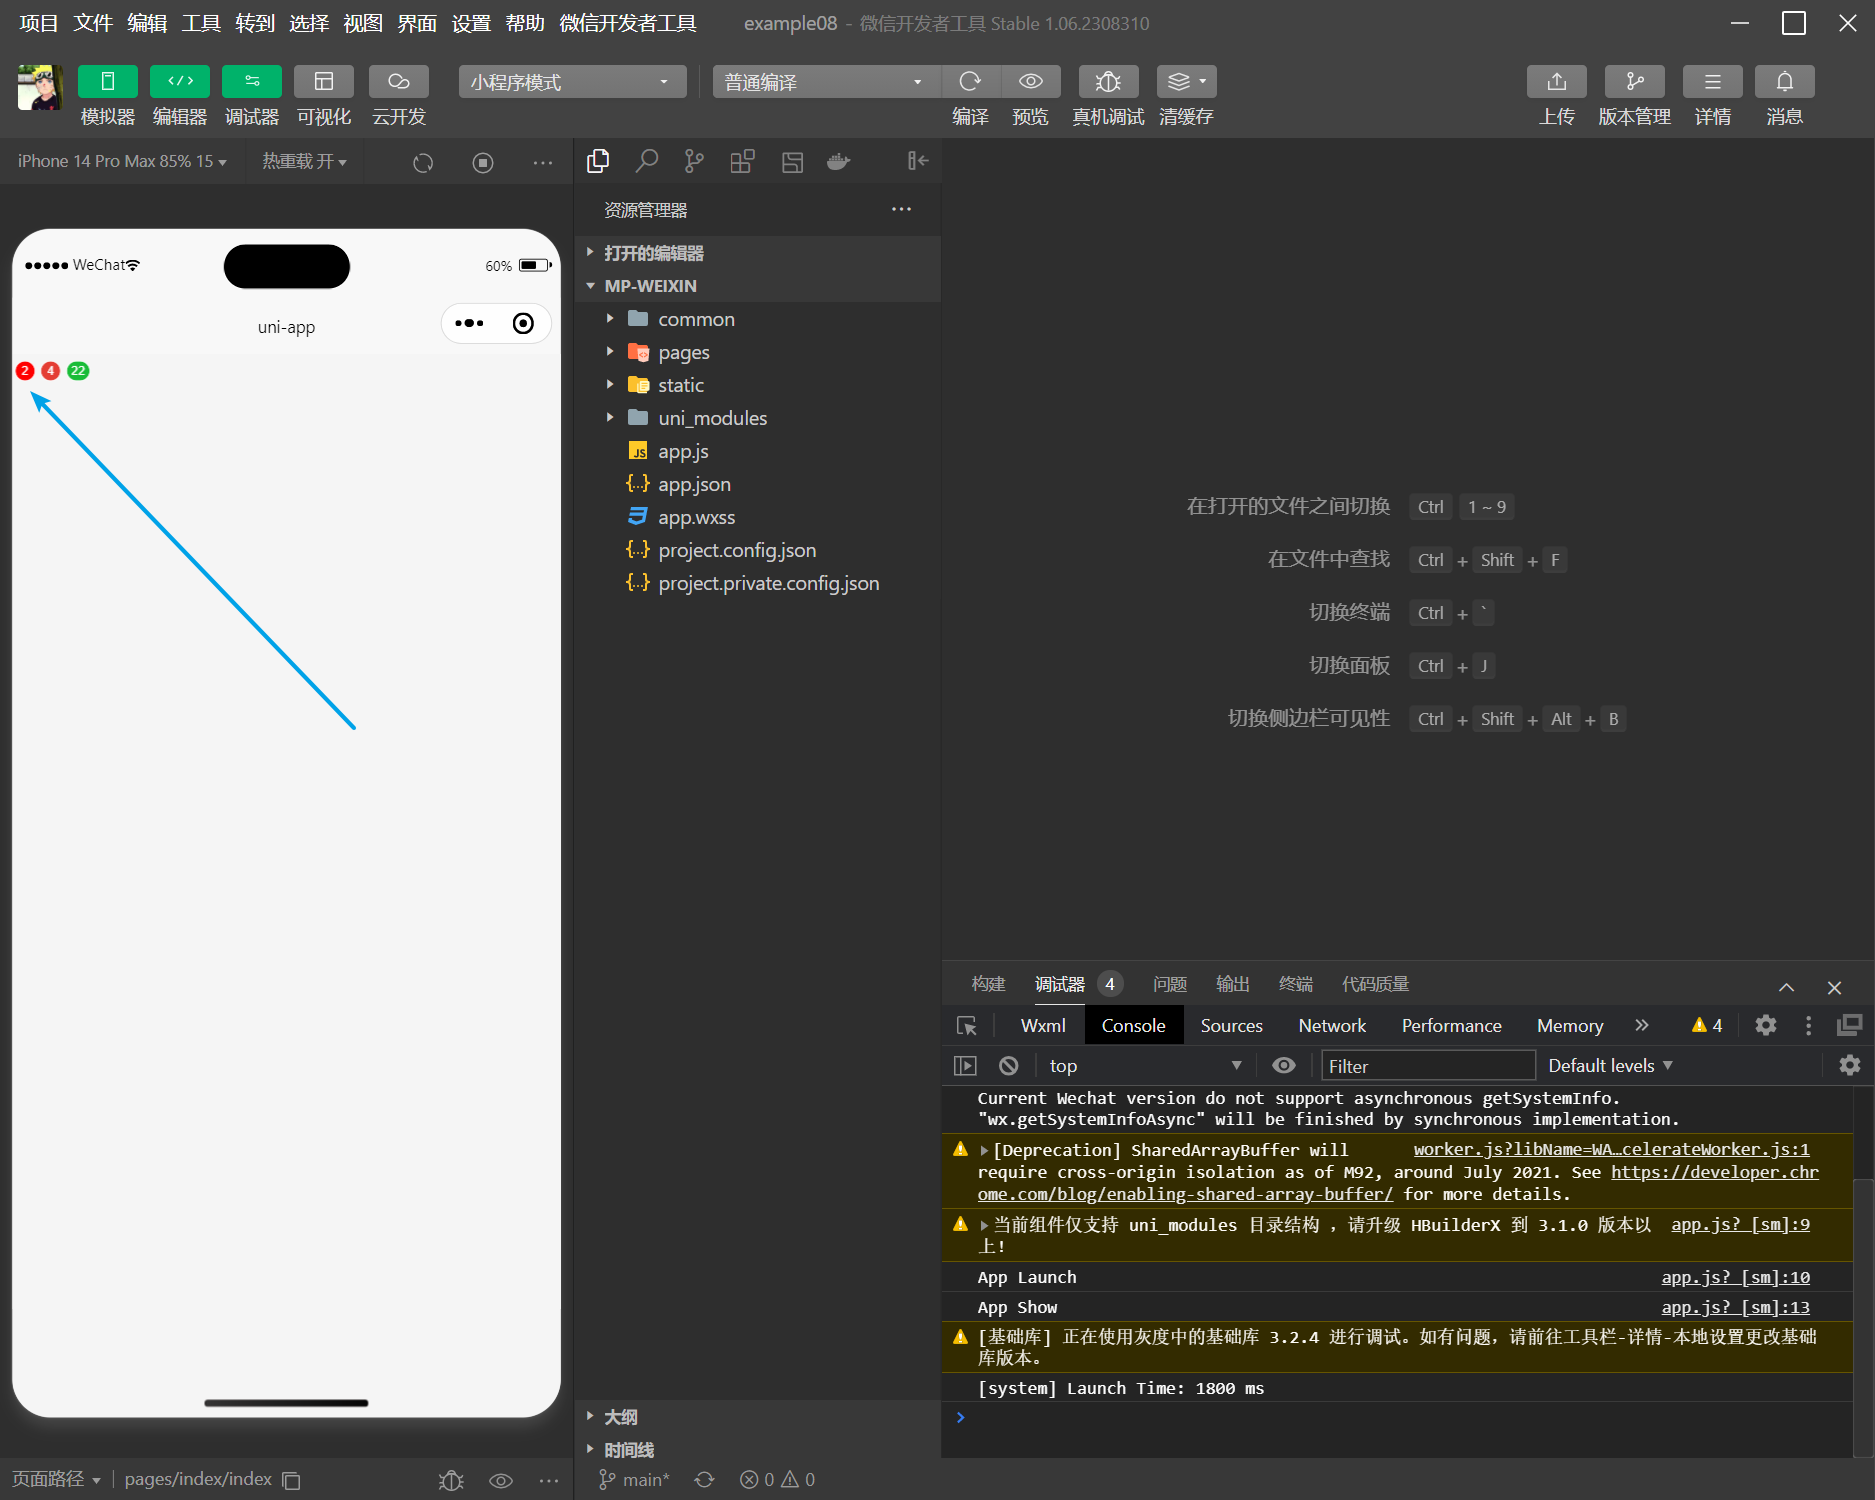The width and height of the screenshot is (1875, 1500).
Task: Select the Docker whale icon
Action: pyautogui.click(x=839, y=161)
